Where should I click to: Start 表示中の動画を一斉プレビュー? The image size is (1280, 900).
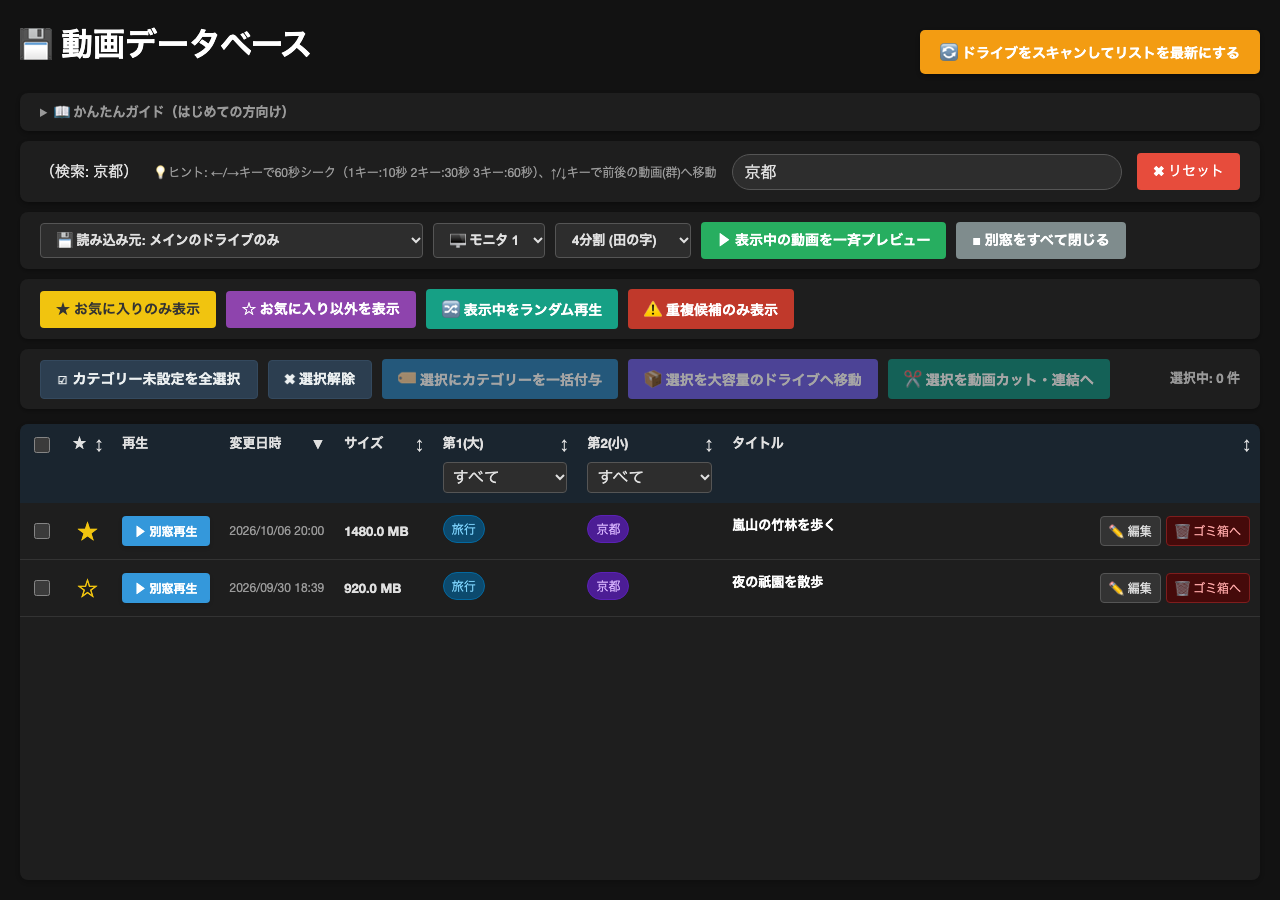[x=824, y=240]
